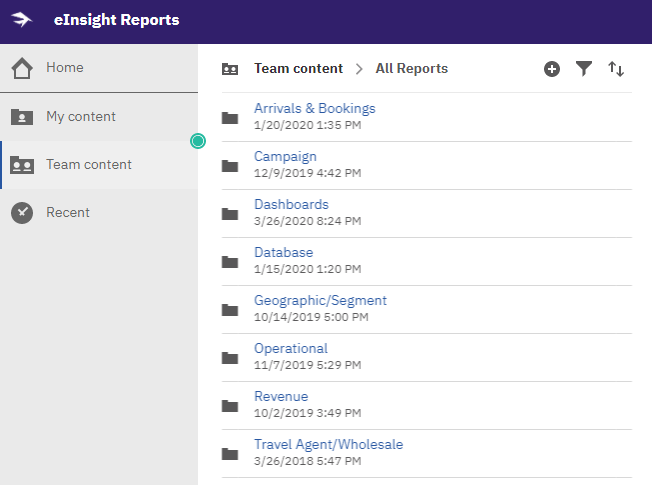
Task: Click the eInsight bird logo icon
Action: (22, 20)
